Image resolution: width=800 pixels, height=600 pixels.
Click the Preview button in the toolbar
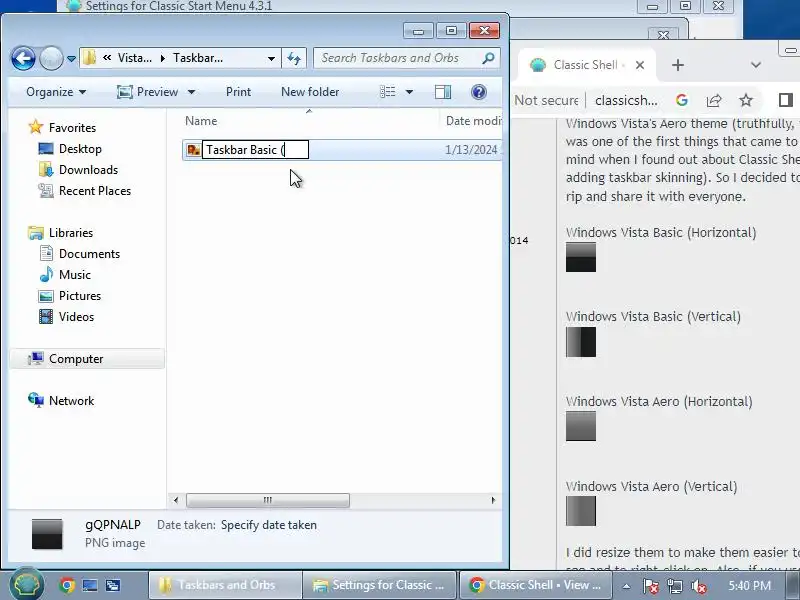[x=147, y=92]
